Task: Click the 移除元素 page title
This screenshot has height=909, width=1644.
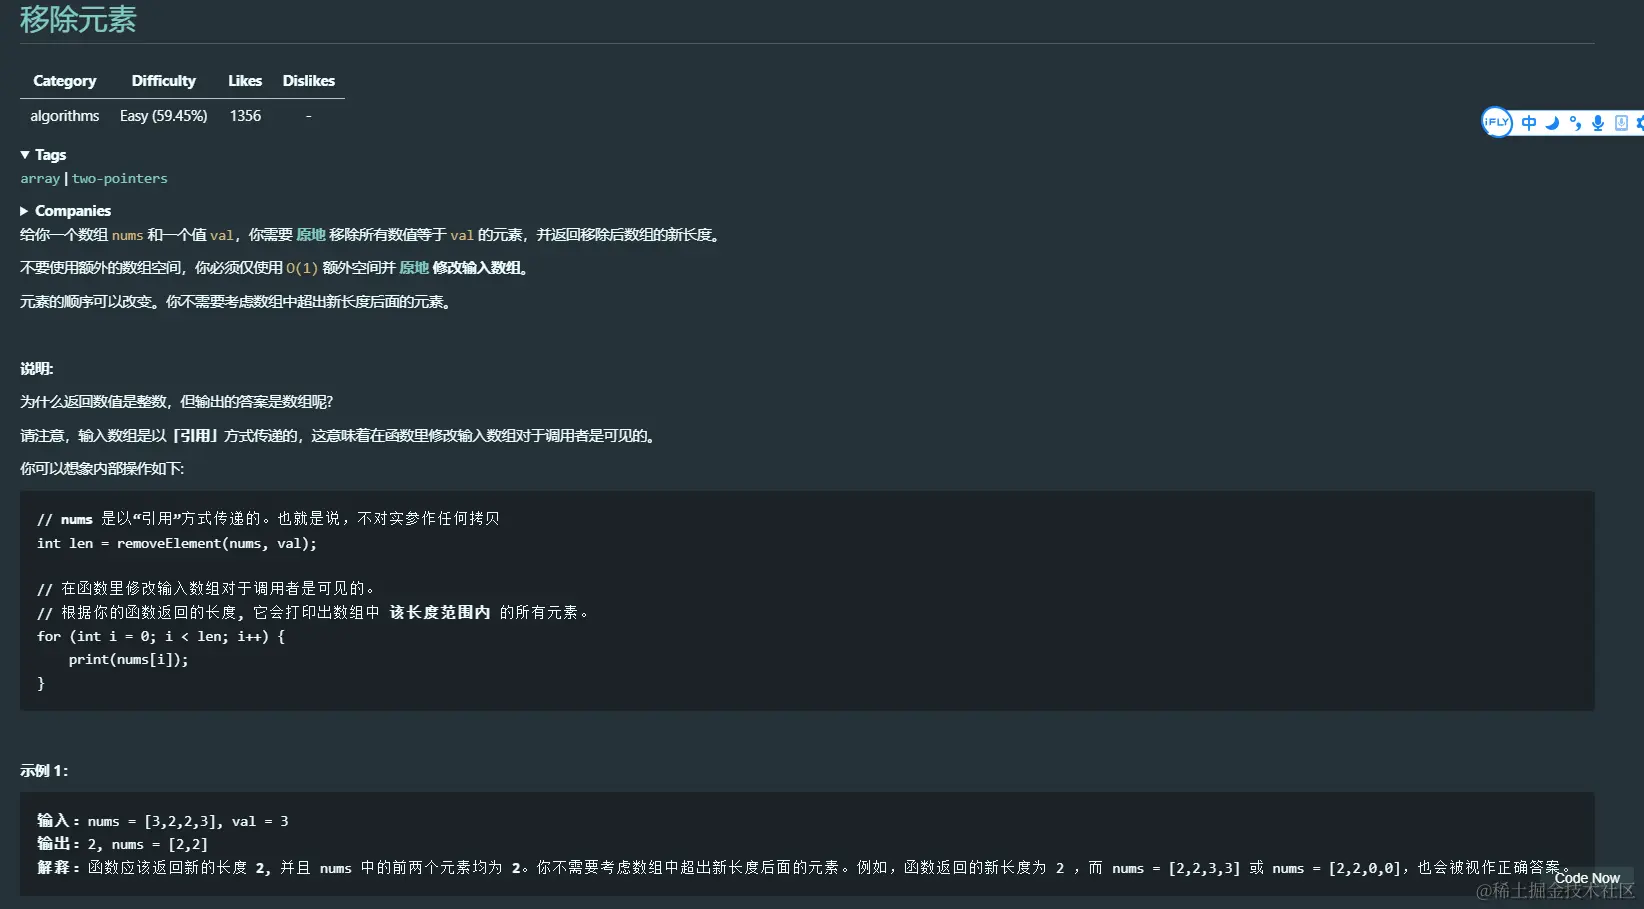Action: pyautogui.click(x=78, y=20)
